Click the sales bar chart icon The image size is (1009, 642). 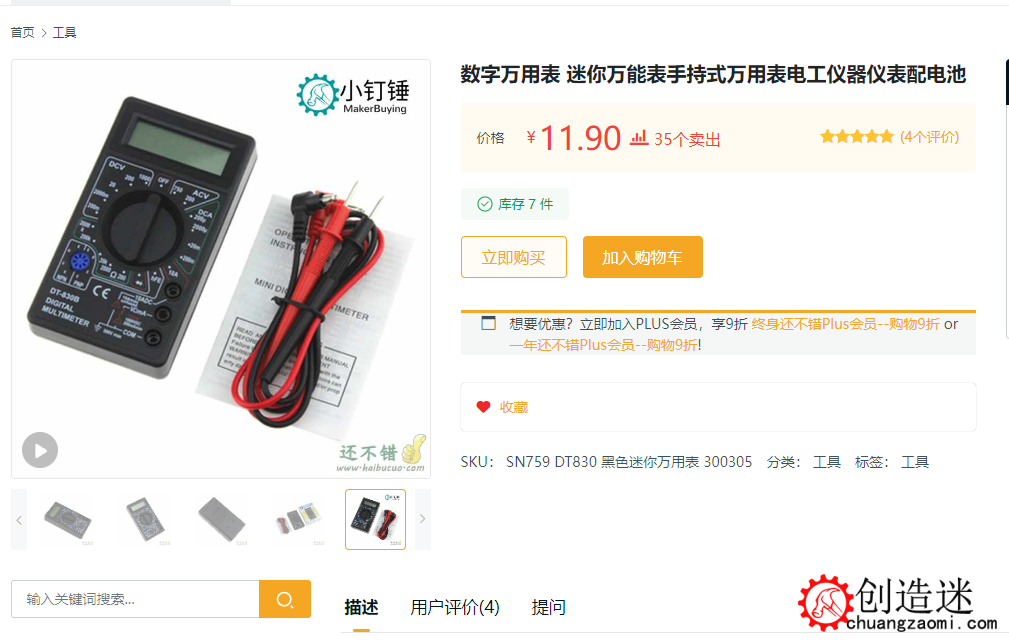tap(638, 138)
